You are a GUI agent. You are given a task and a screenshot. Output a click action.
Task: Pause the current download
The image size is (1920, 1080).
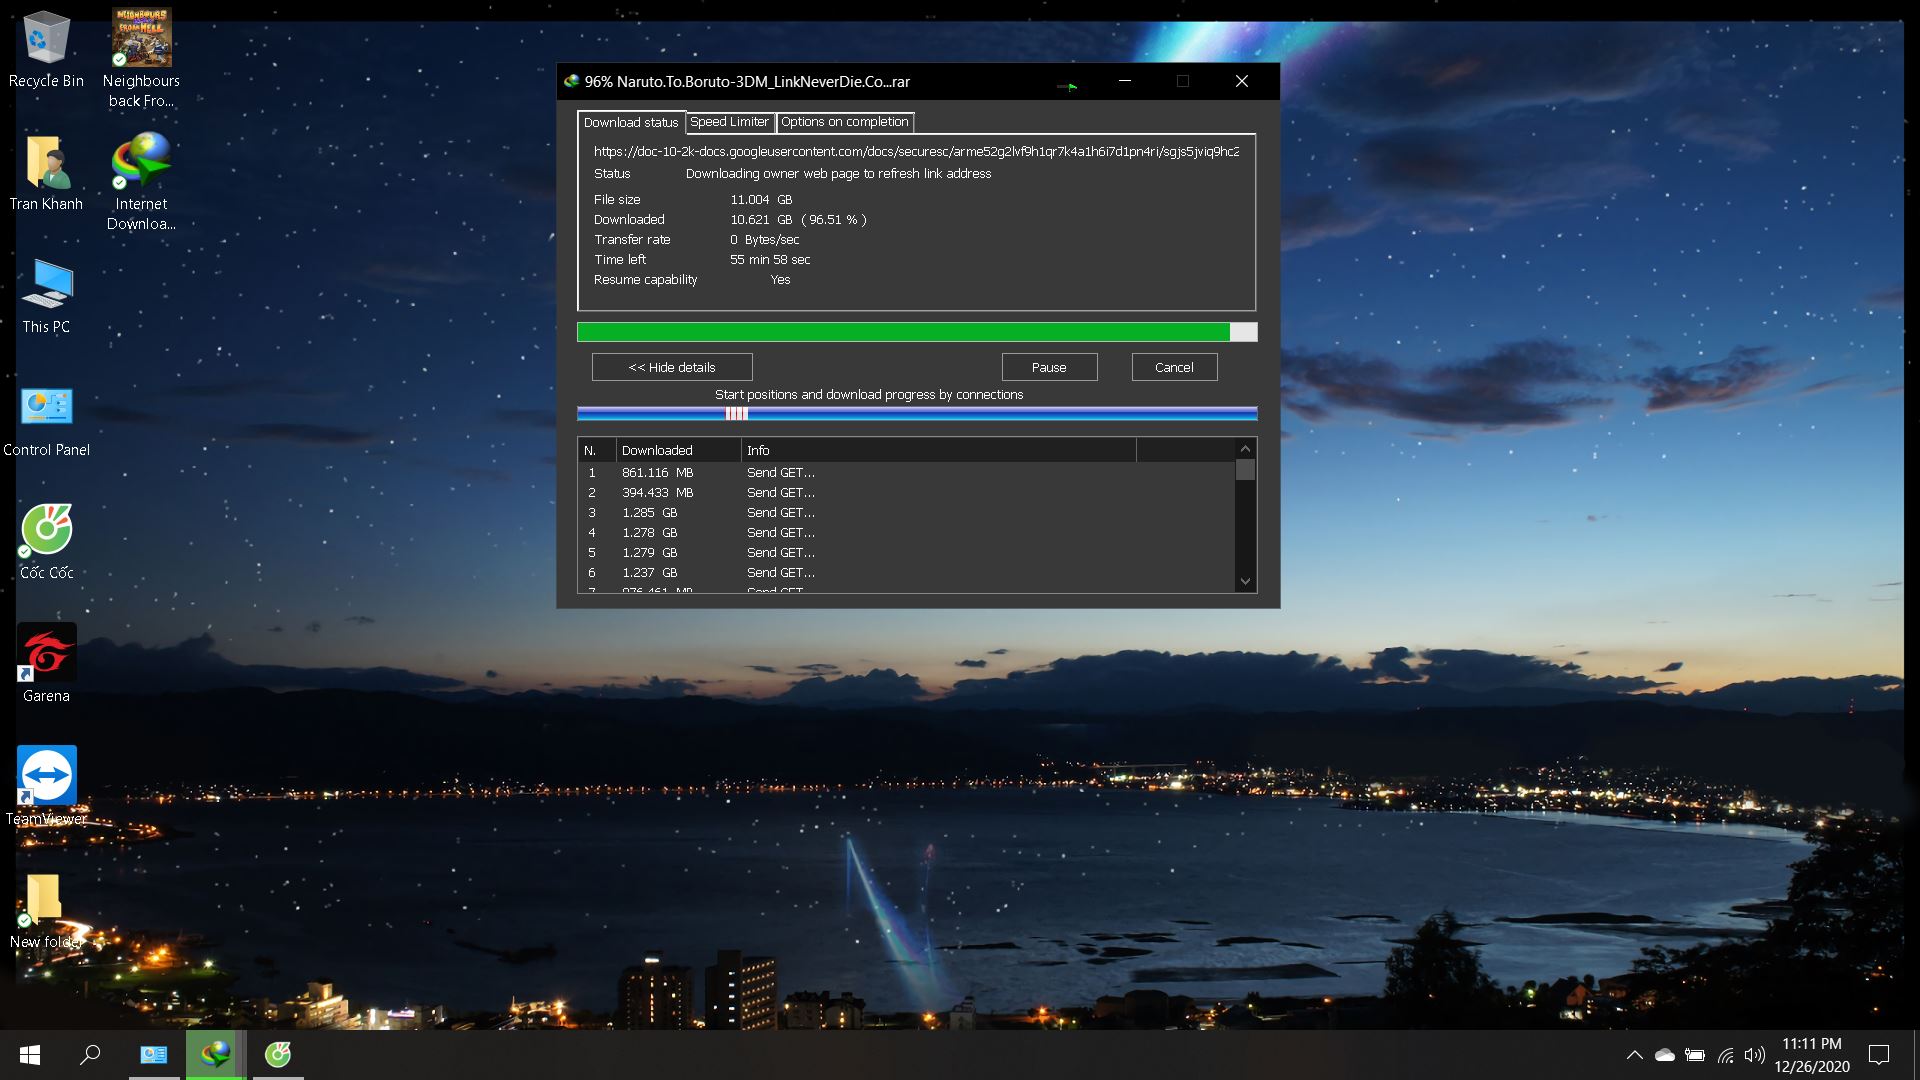click(1049, 367)
